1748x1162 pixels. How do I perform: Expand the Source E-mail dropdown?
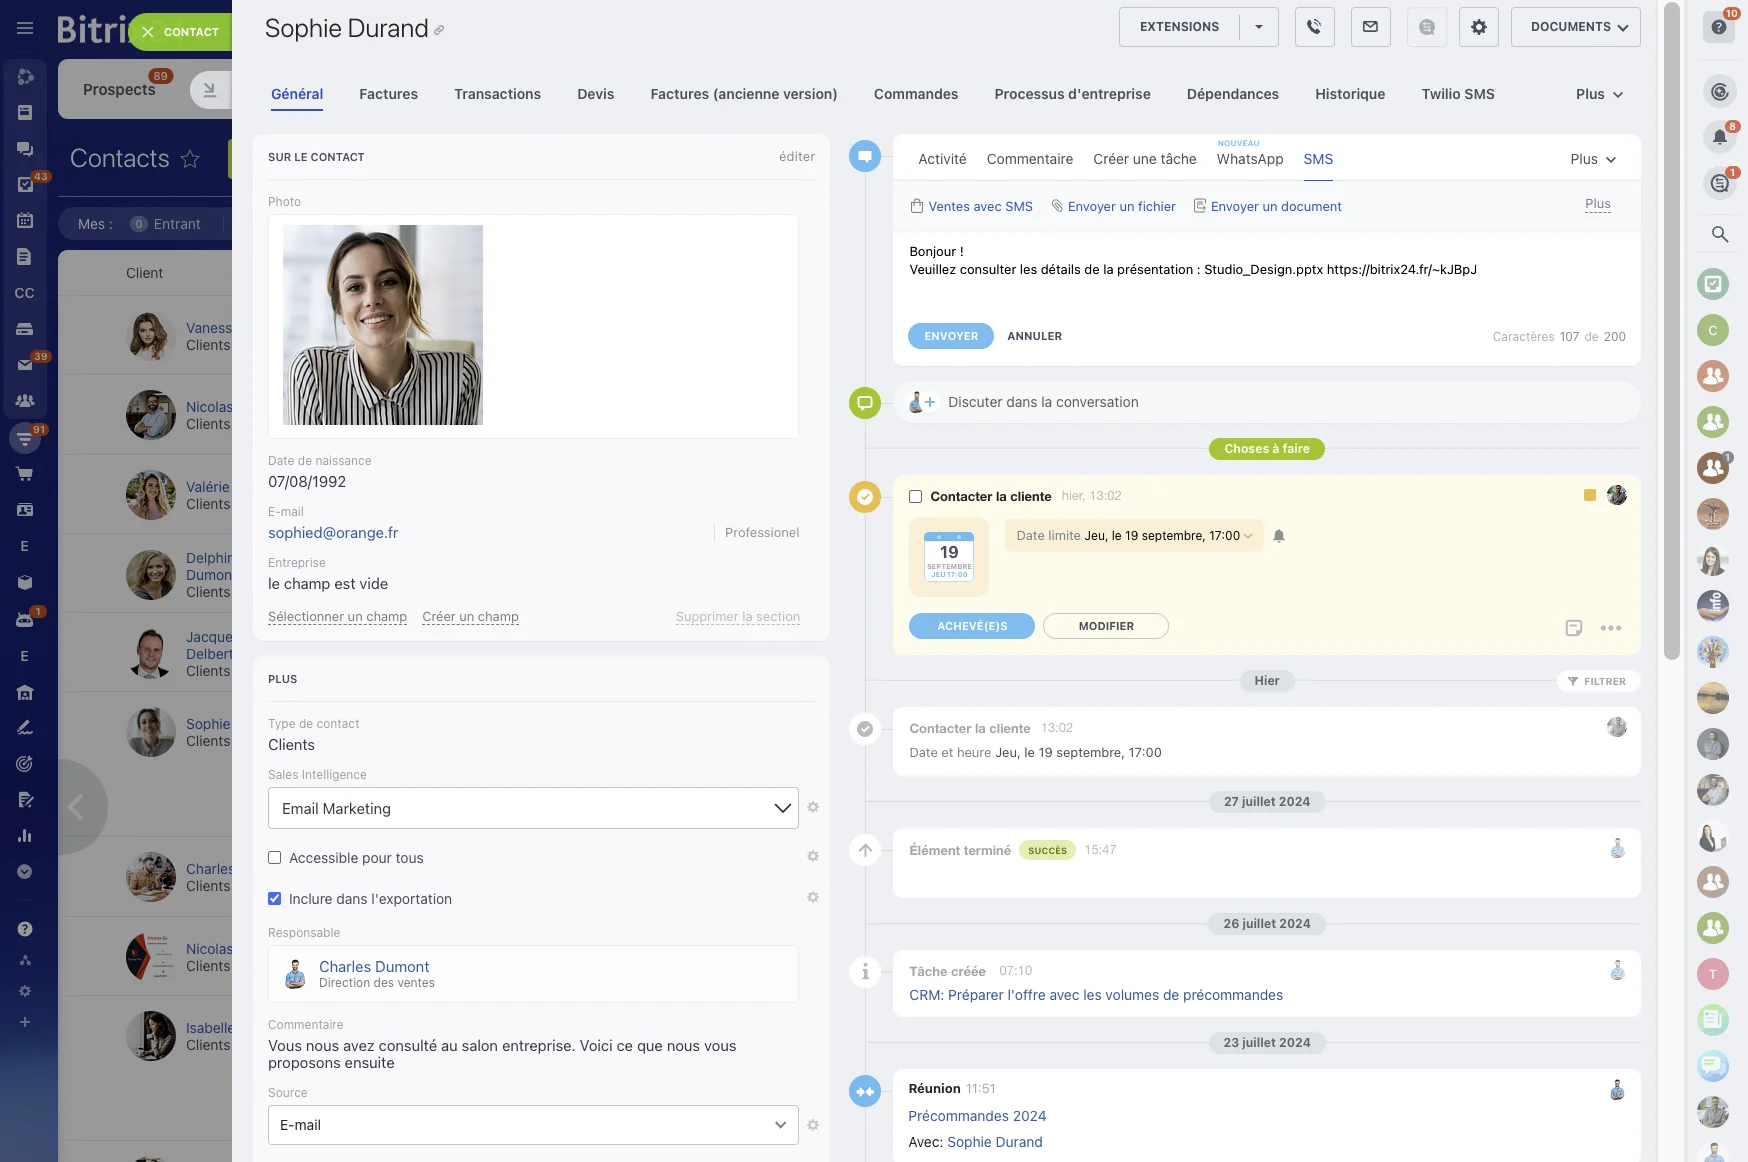click(x=533, y=1125)
